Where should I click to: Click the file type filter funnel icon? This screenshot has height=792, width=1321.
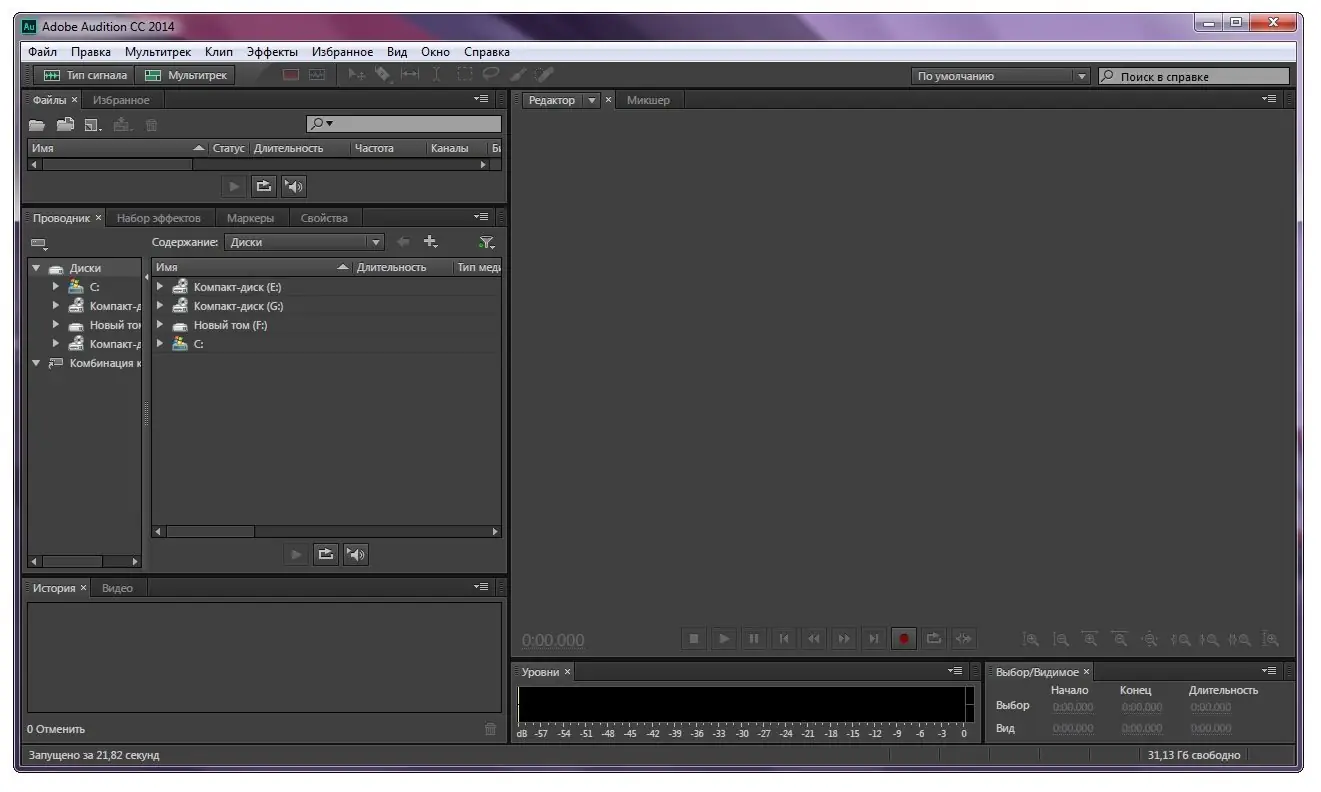(486, 242)
